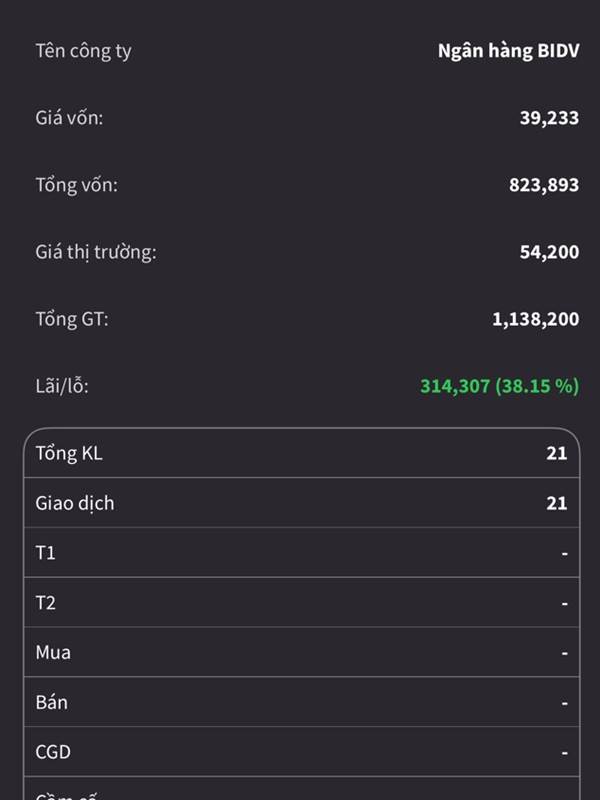The width and height of the screenshot is (600, 800).
Task: Select the Tổng KL row
Action: (300, 453)
